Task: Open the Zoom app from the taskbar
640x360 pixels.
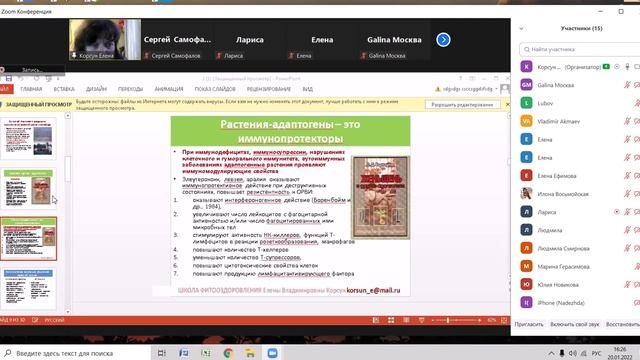Action: (272, 353)
